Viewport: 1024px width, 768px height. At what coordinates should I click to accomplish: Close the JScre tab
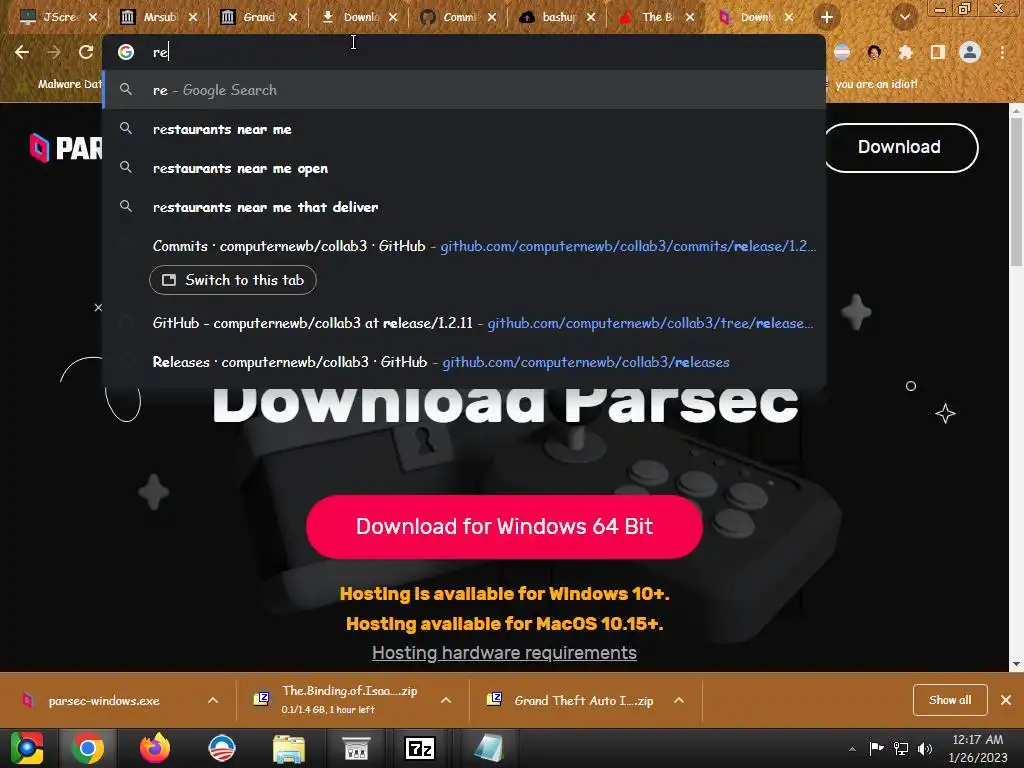[93, 17]
